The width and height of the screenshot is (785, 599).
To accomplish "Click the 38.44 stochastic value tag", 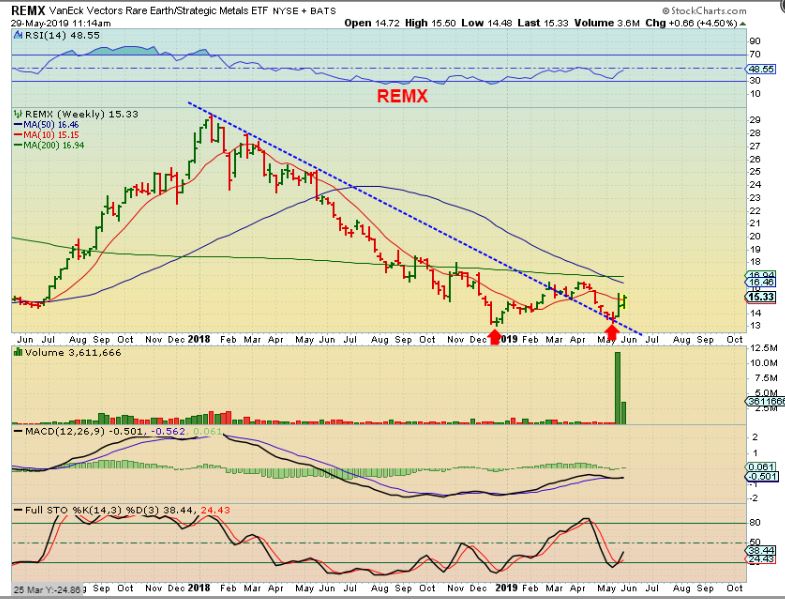I will 761,550.
